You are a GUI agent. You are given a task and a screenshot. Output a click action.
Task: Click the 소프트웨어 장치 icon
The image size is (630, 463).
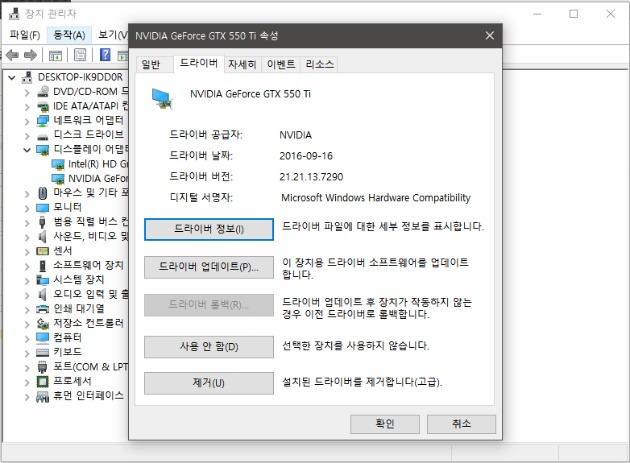coord(42,266)
